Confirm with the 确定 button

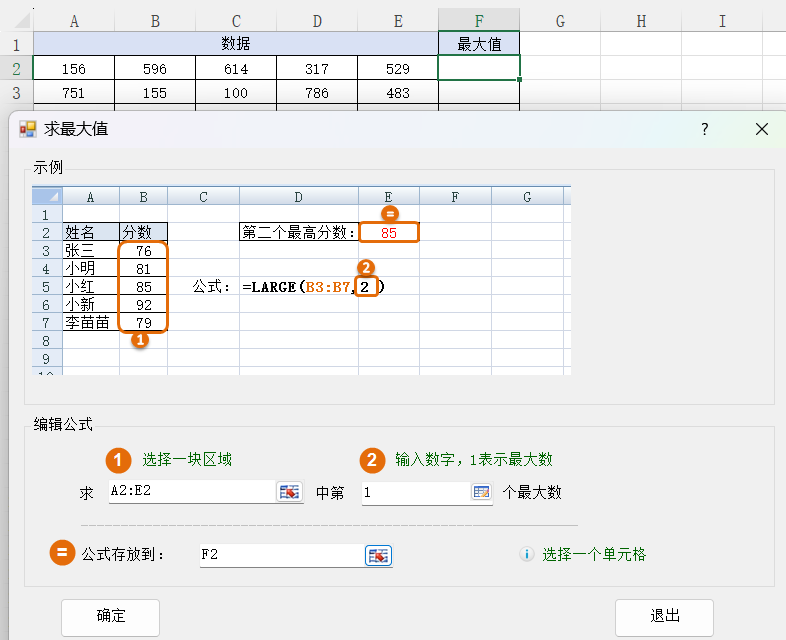click(111, 616)
